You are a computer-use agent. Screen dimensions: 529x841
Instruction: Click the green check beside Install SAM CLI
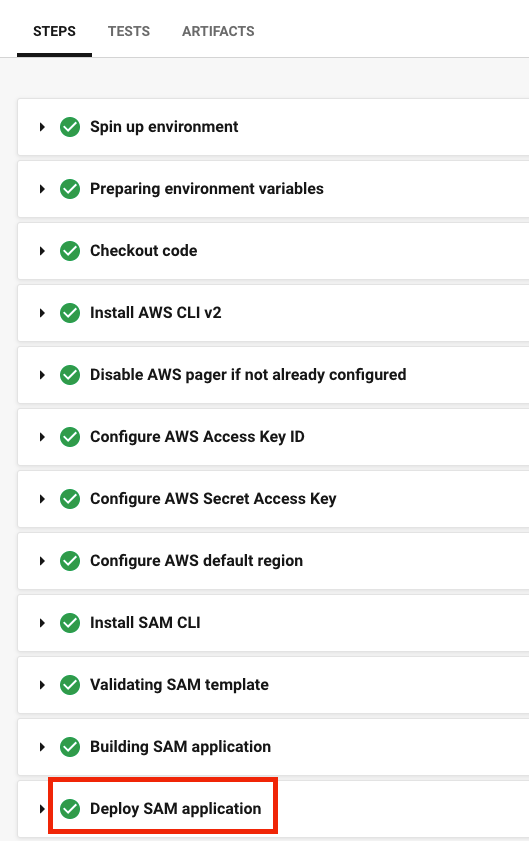coord(70,623)
